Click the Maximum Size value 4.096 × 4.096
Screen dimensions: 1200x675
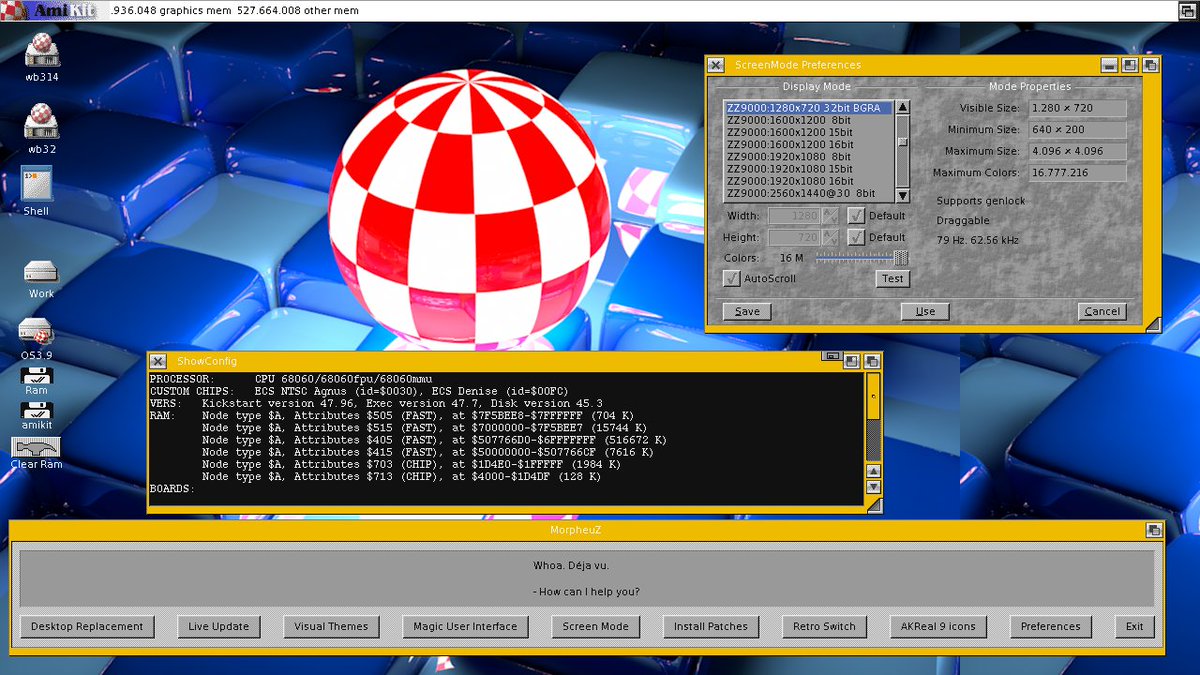pos(1076,152)
